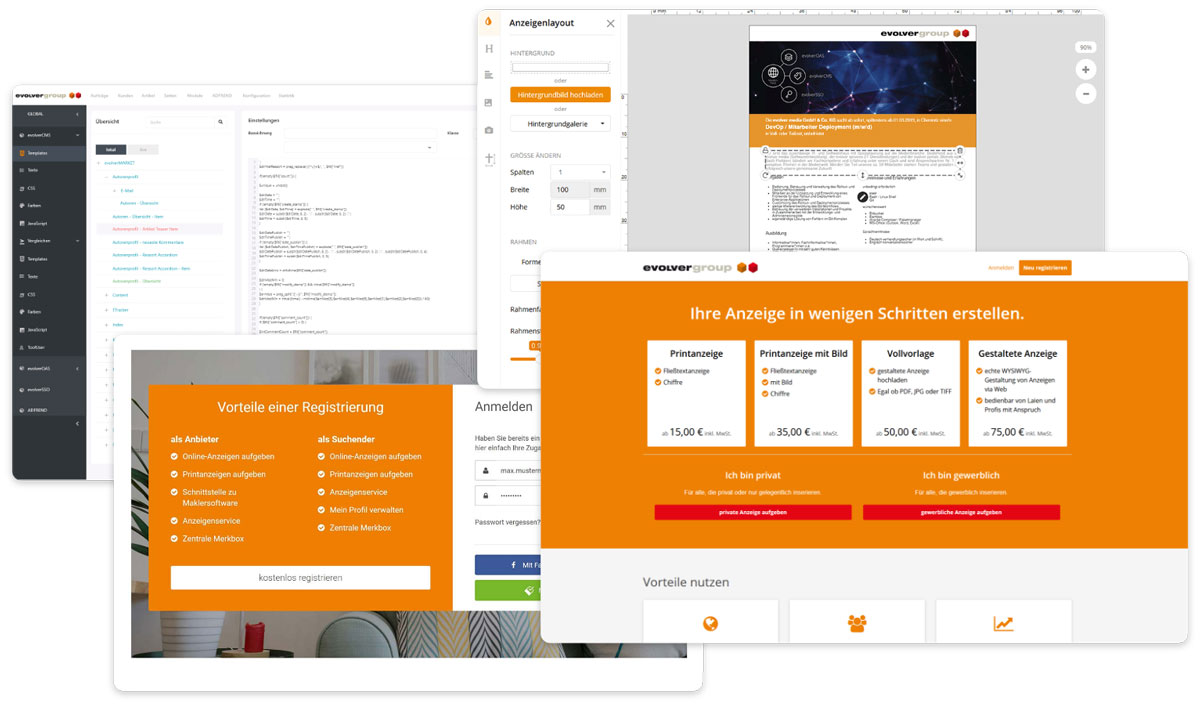Click private Anzeige aufgeben button
1200x705 pixels.
(753, 512)
